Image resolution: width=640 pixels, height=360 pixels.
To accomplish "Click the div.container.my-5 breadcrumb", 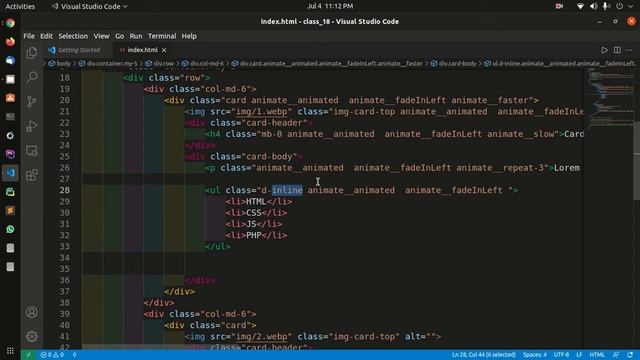I will click(x=112, y=63).
